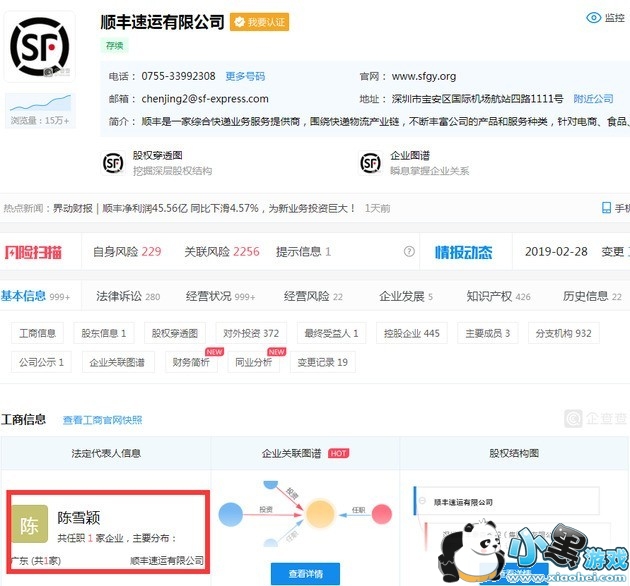630x586 pixels.
Task: Click the central yellow node in relation graph
Action: 320,514
